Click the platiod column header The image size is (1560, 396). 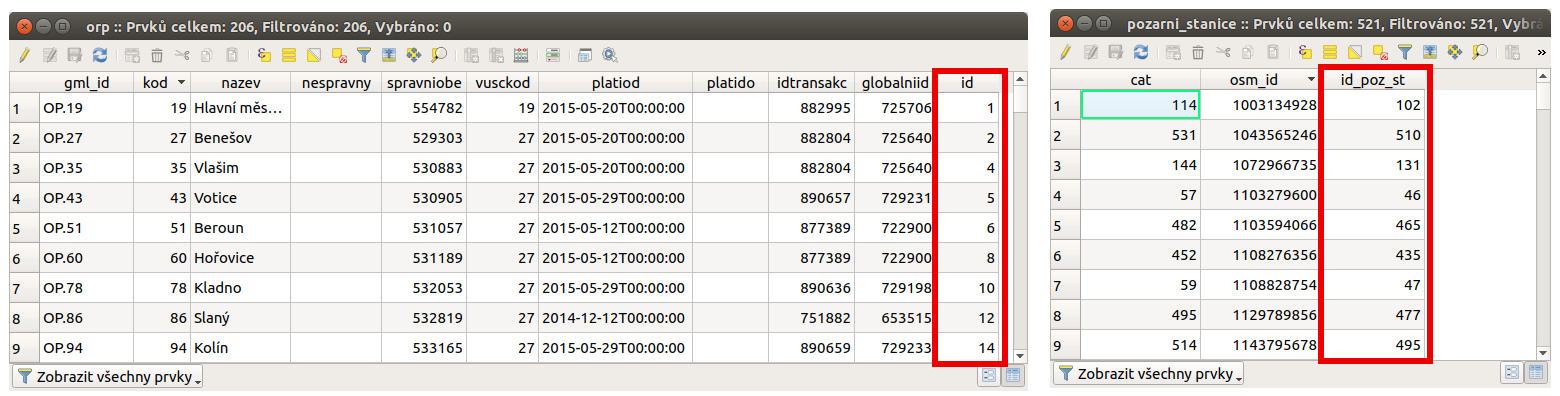(x=615, y=82)
